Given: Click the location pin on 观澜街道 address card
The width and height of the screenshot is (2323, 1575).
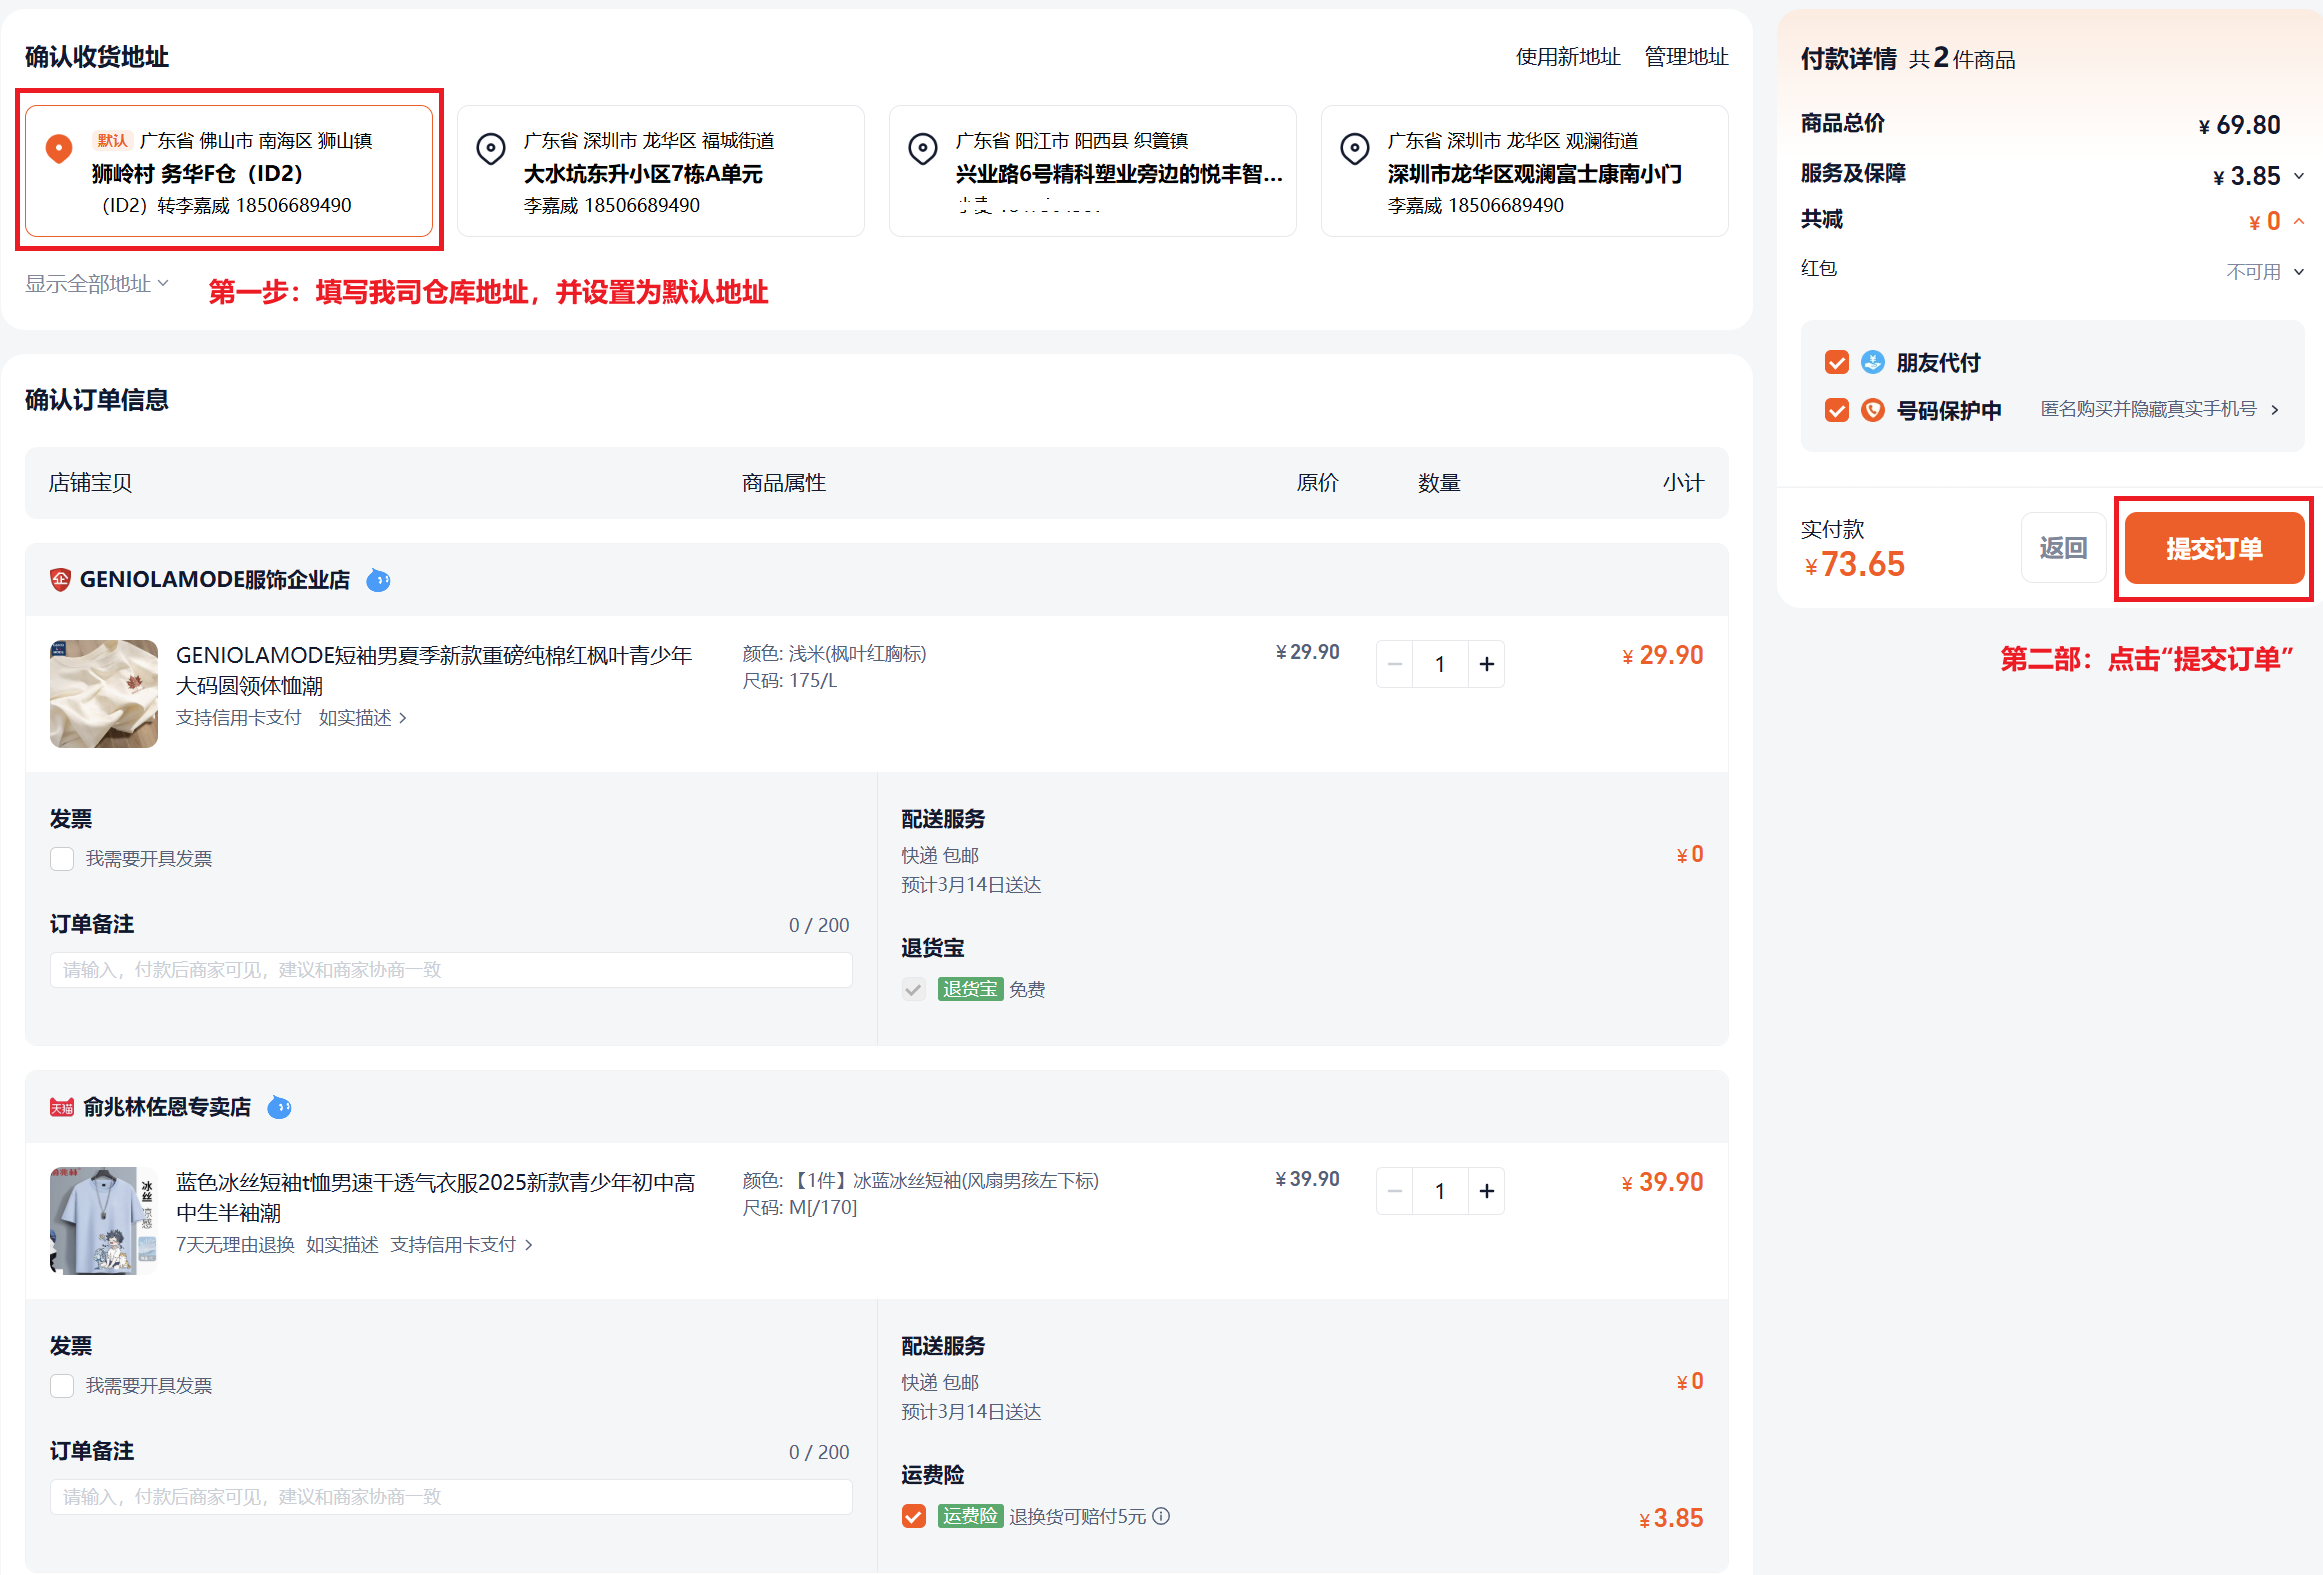Looking at the screenshot, I should click(1354, 149).
